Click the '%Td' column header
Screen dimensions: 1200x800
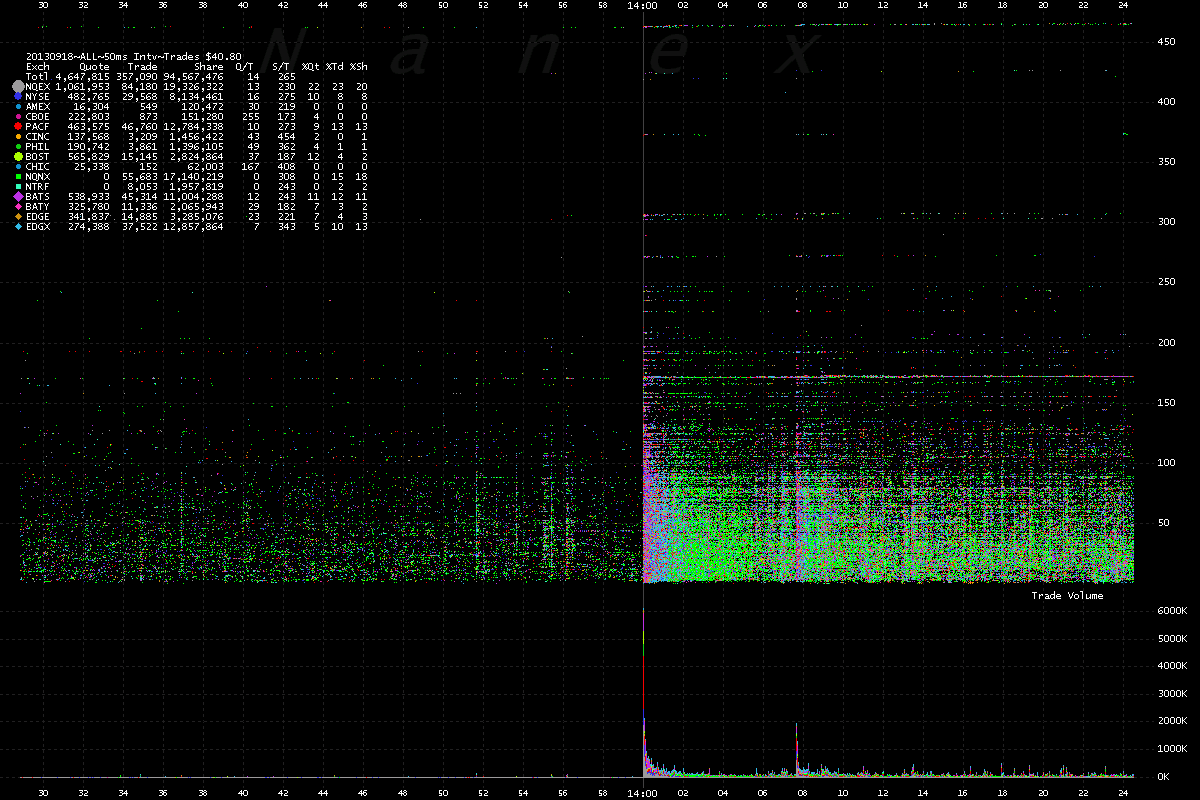pos(334,67)
